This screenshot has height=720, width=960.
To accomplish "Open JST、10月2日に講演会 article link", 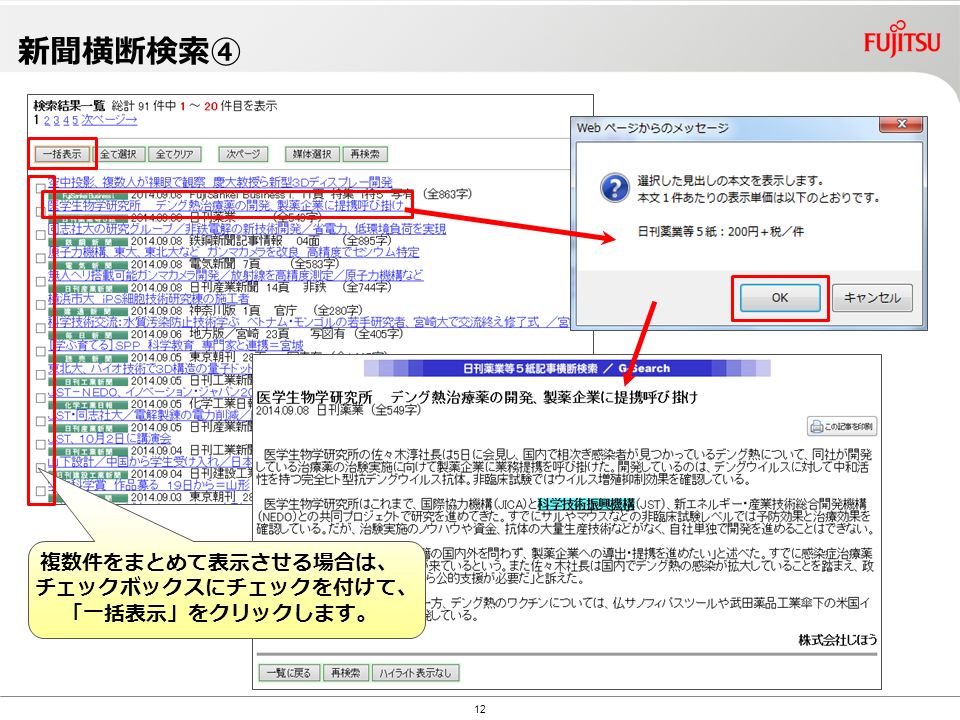I will pos(110,438).
